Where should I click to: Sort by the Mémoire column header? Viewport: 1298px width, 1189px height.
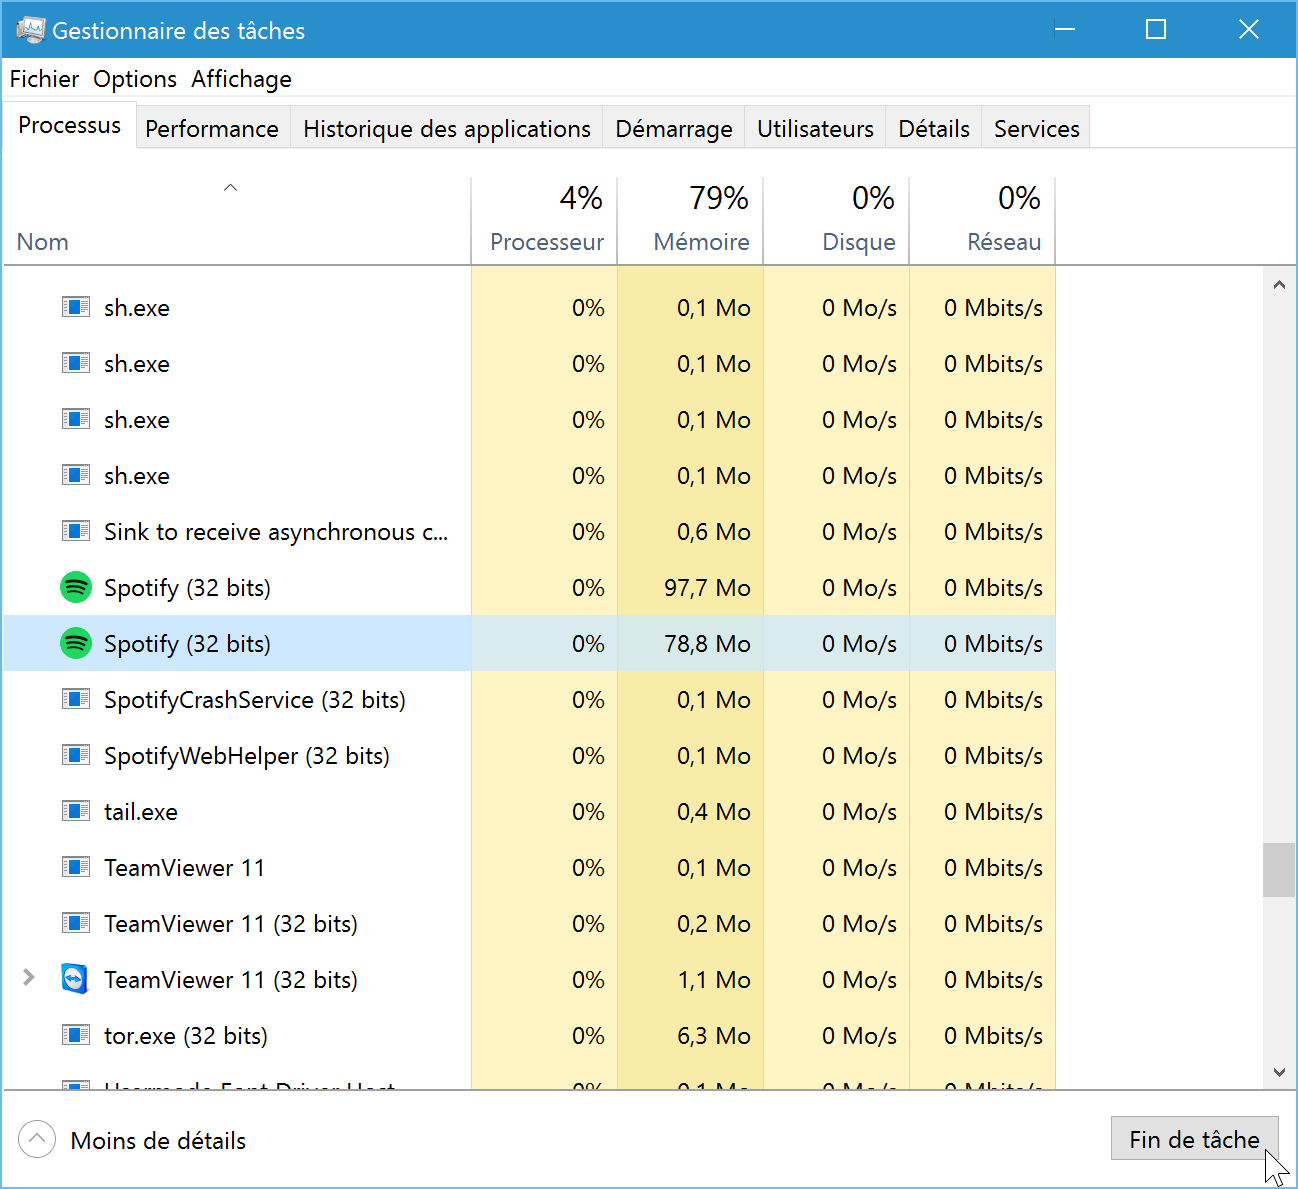[x=690, y=222]
